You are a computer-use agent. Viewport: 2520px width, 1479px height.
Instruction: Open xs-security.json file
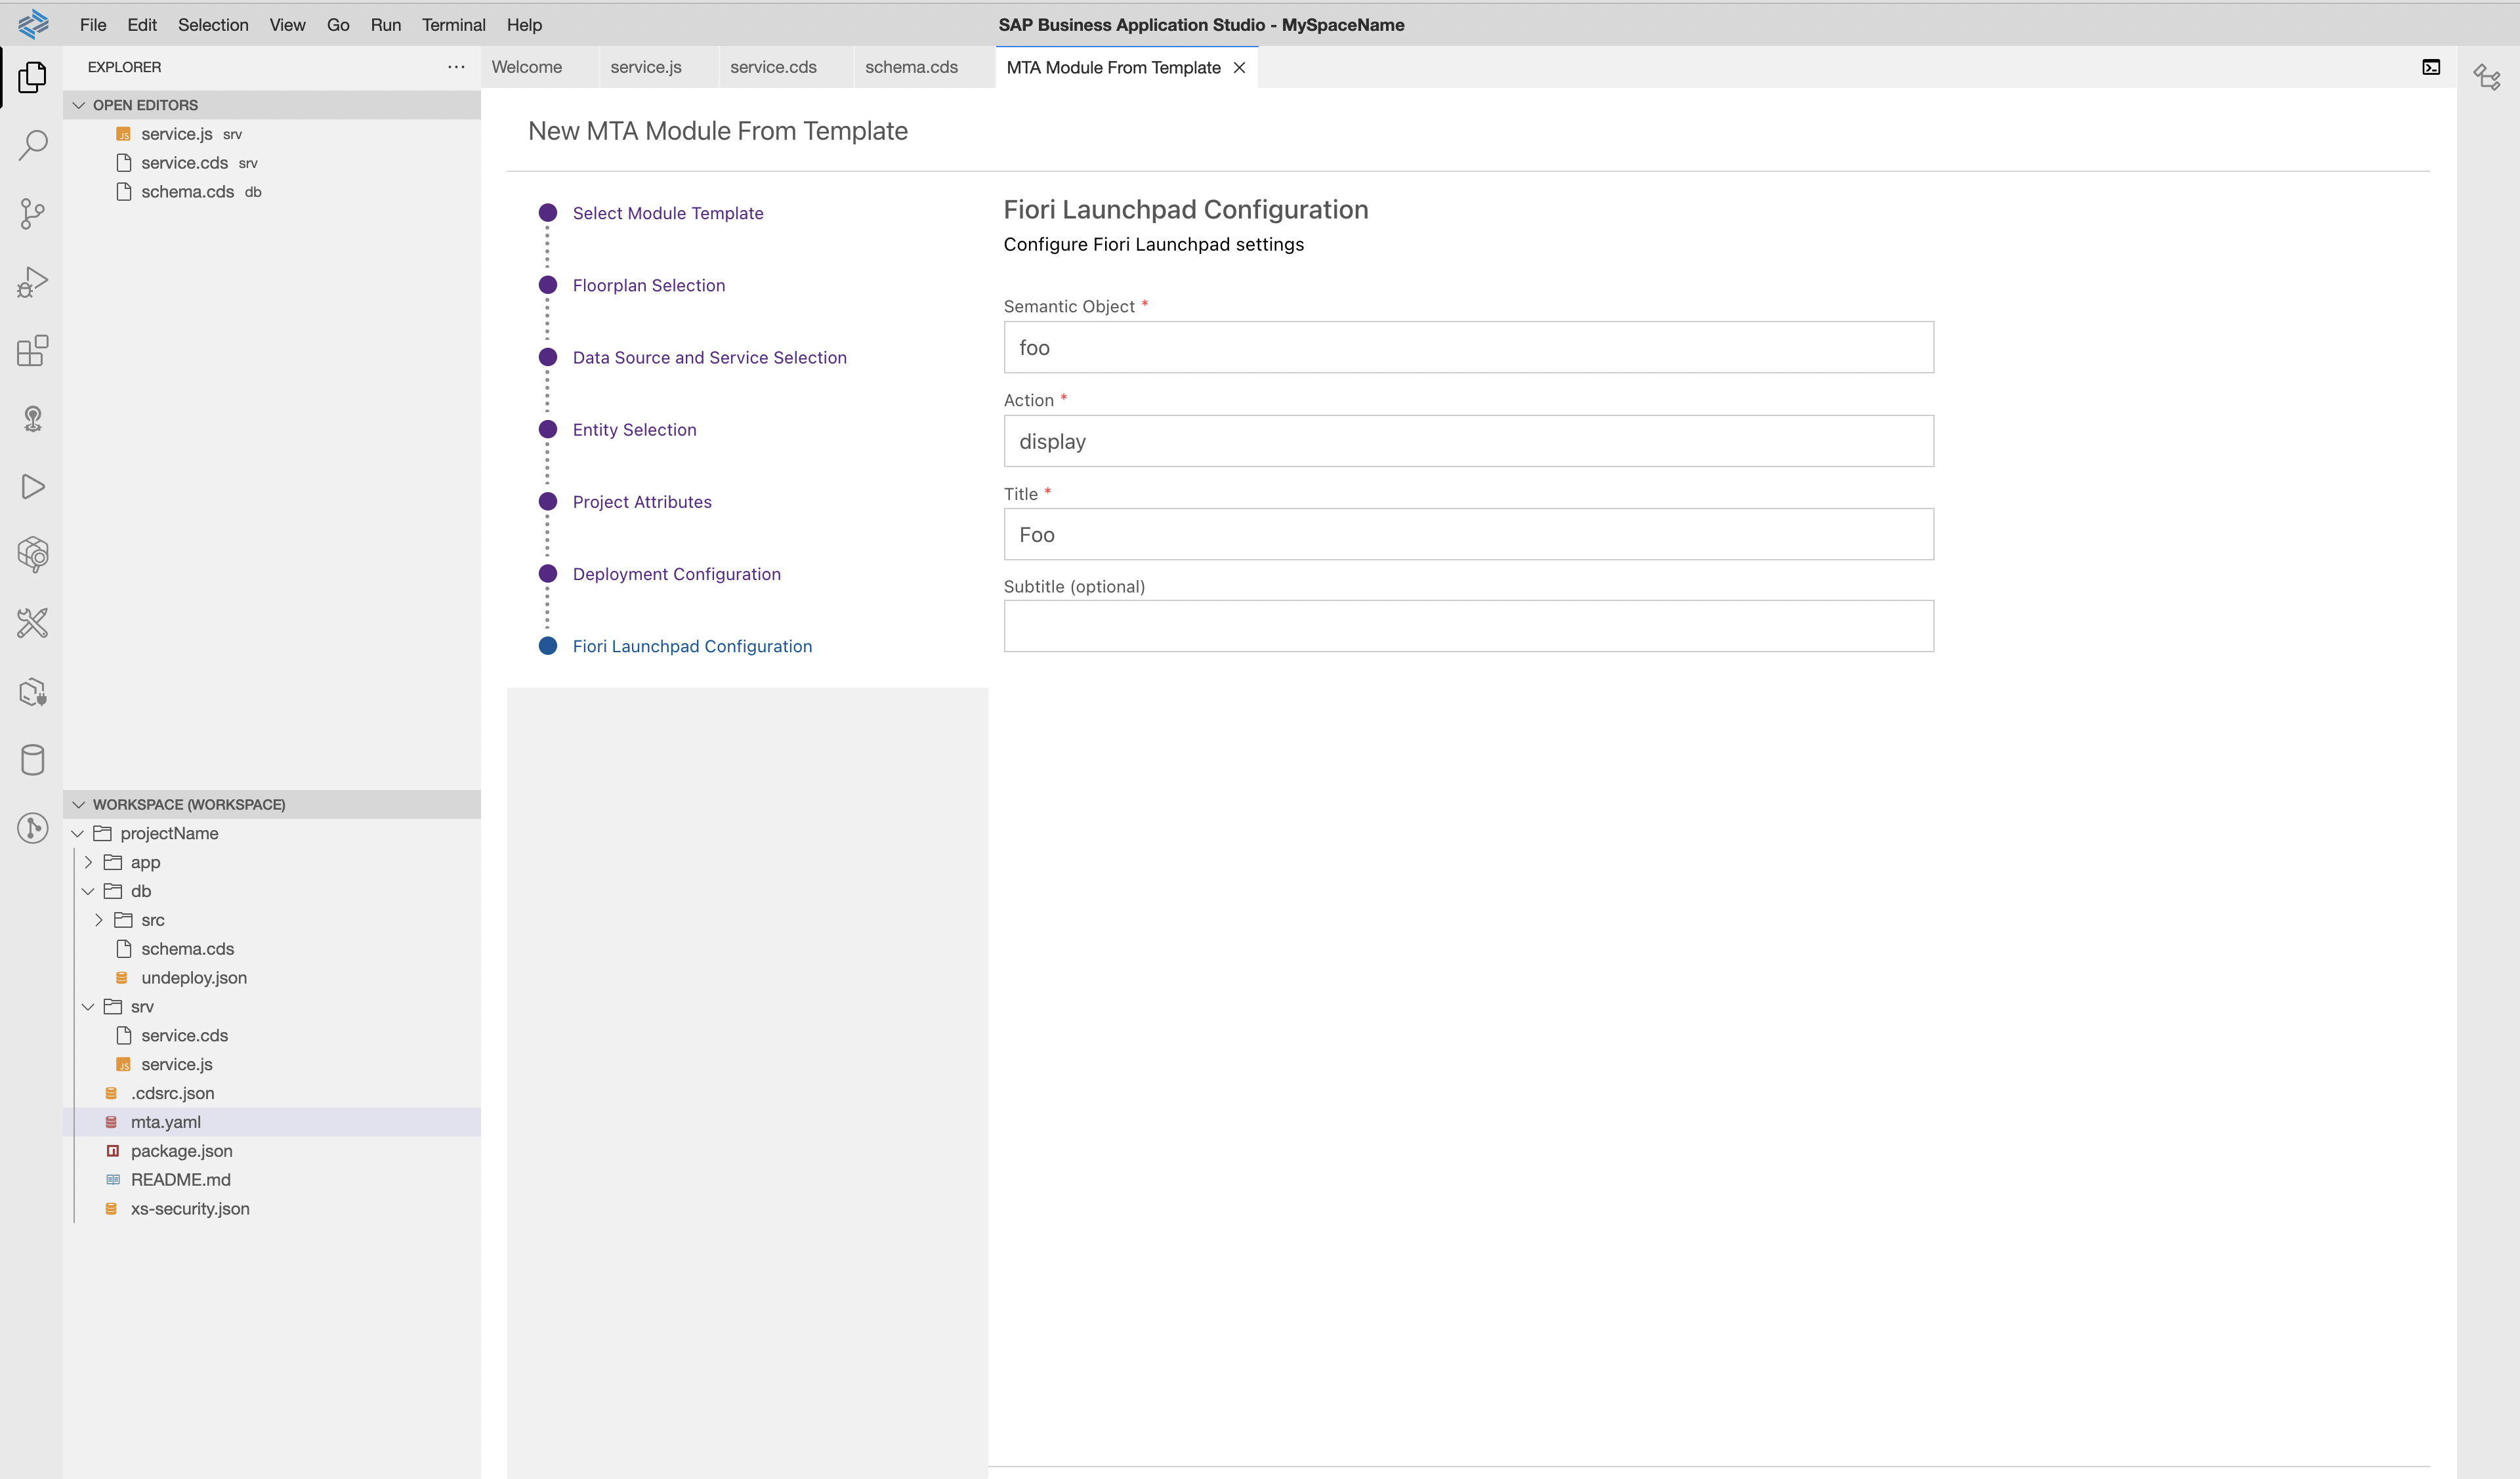[272, 1209]
